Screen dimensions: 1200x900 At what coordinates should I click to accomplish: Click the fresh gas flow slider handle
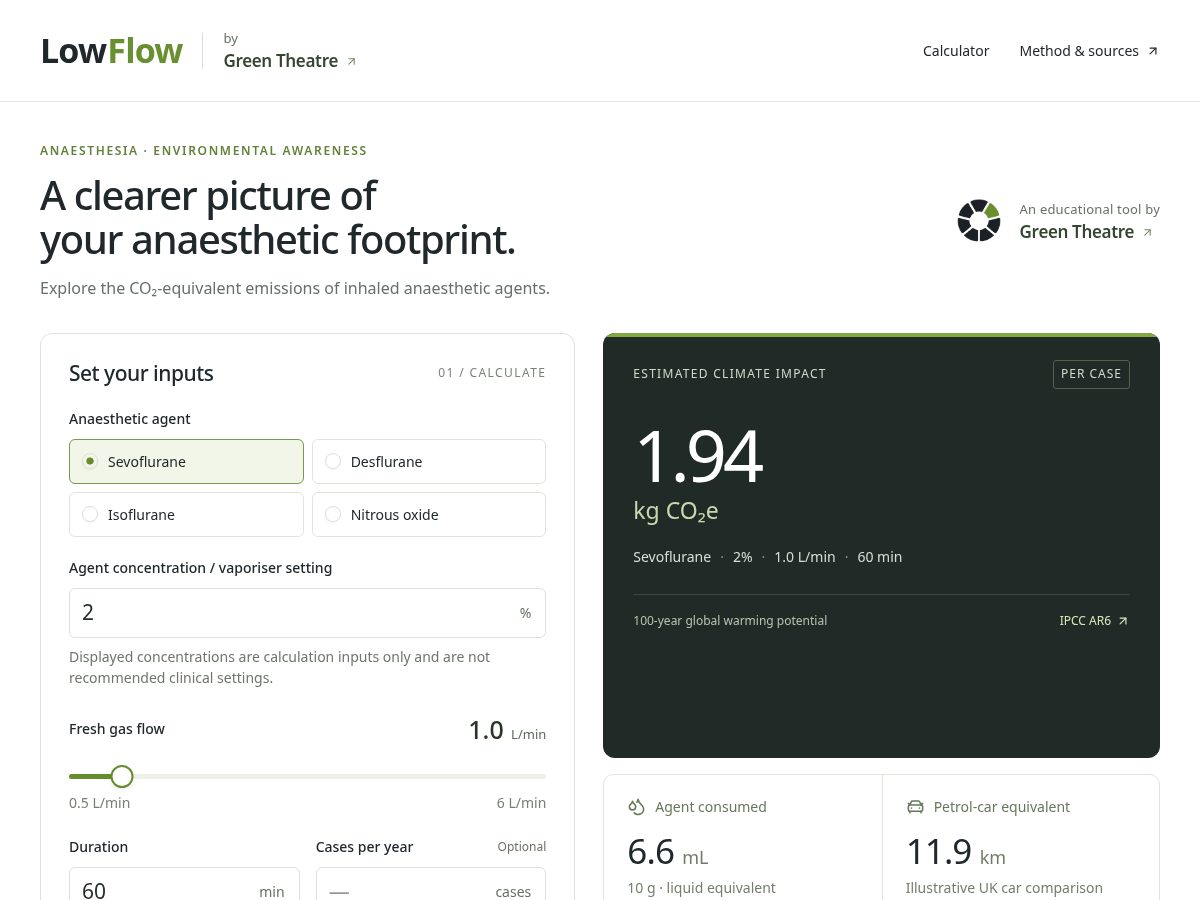(122, 776)
